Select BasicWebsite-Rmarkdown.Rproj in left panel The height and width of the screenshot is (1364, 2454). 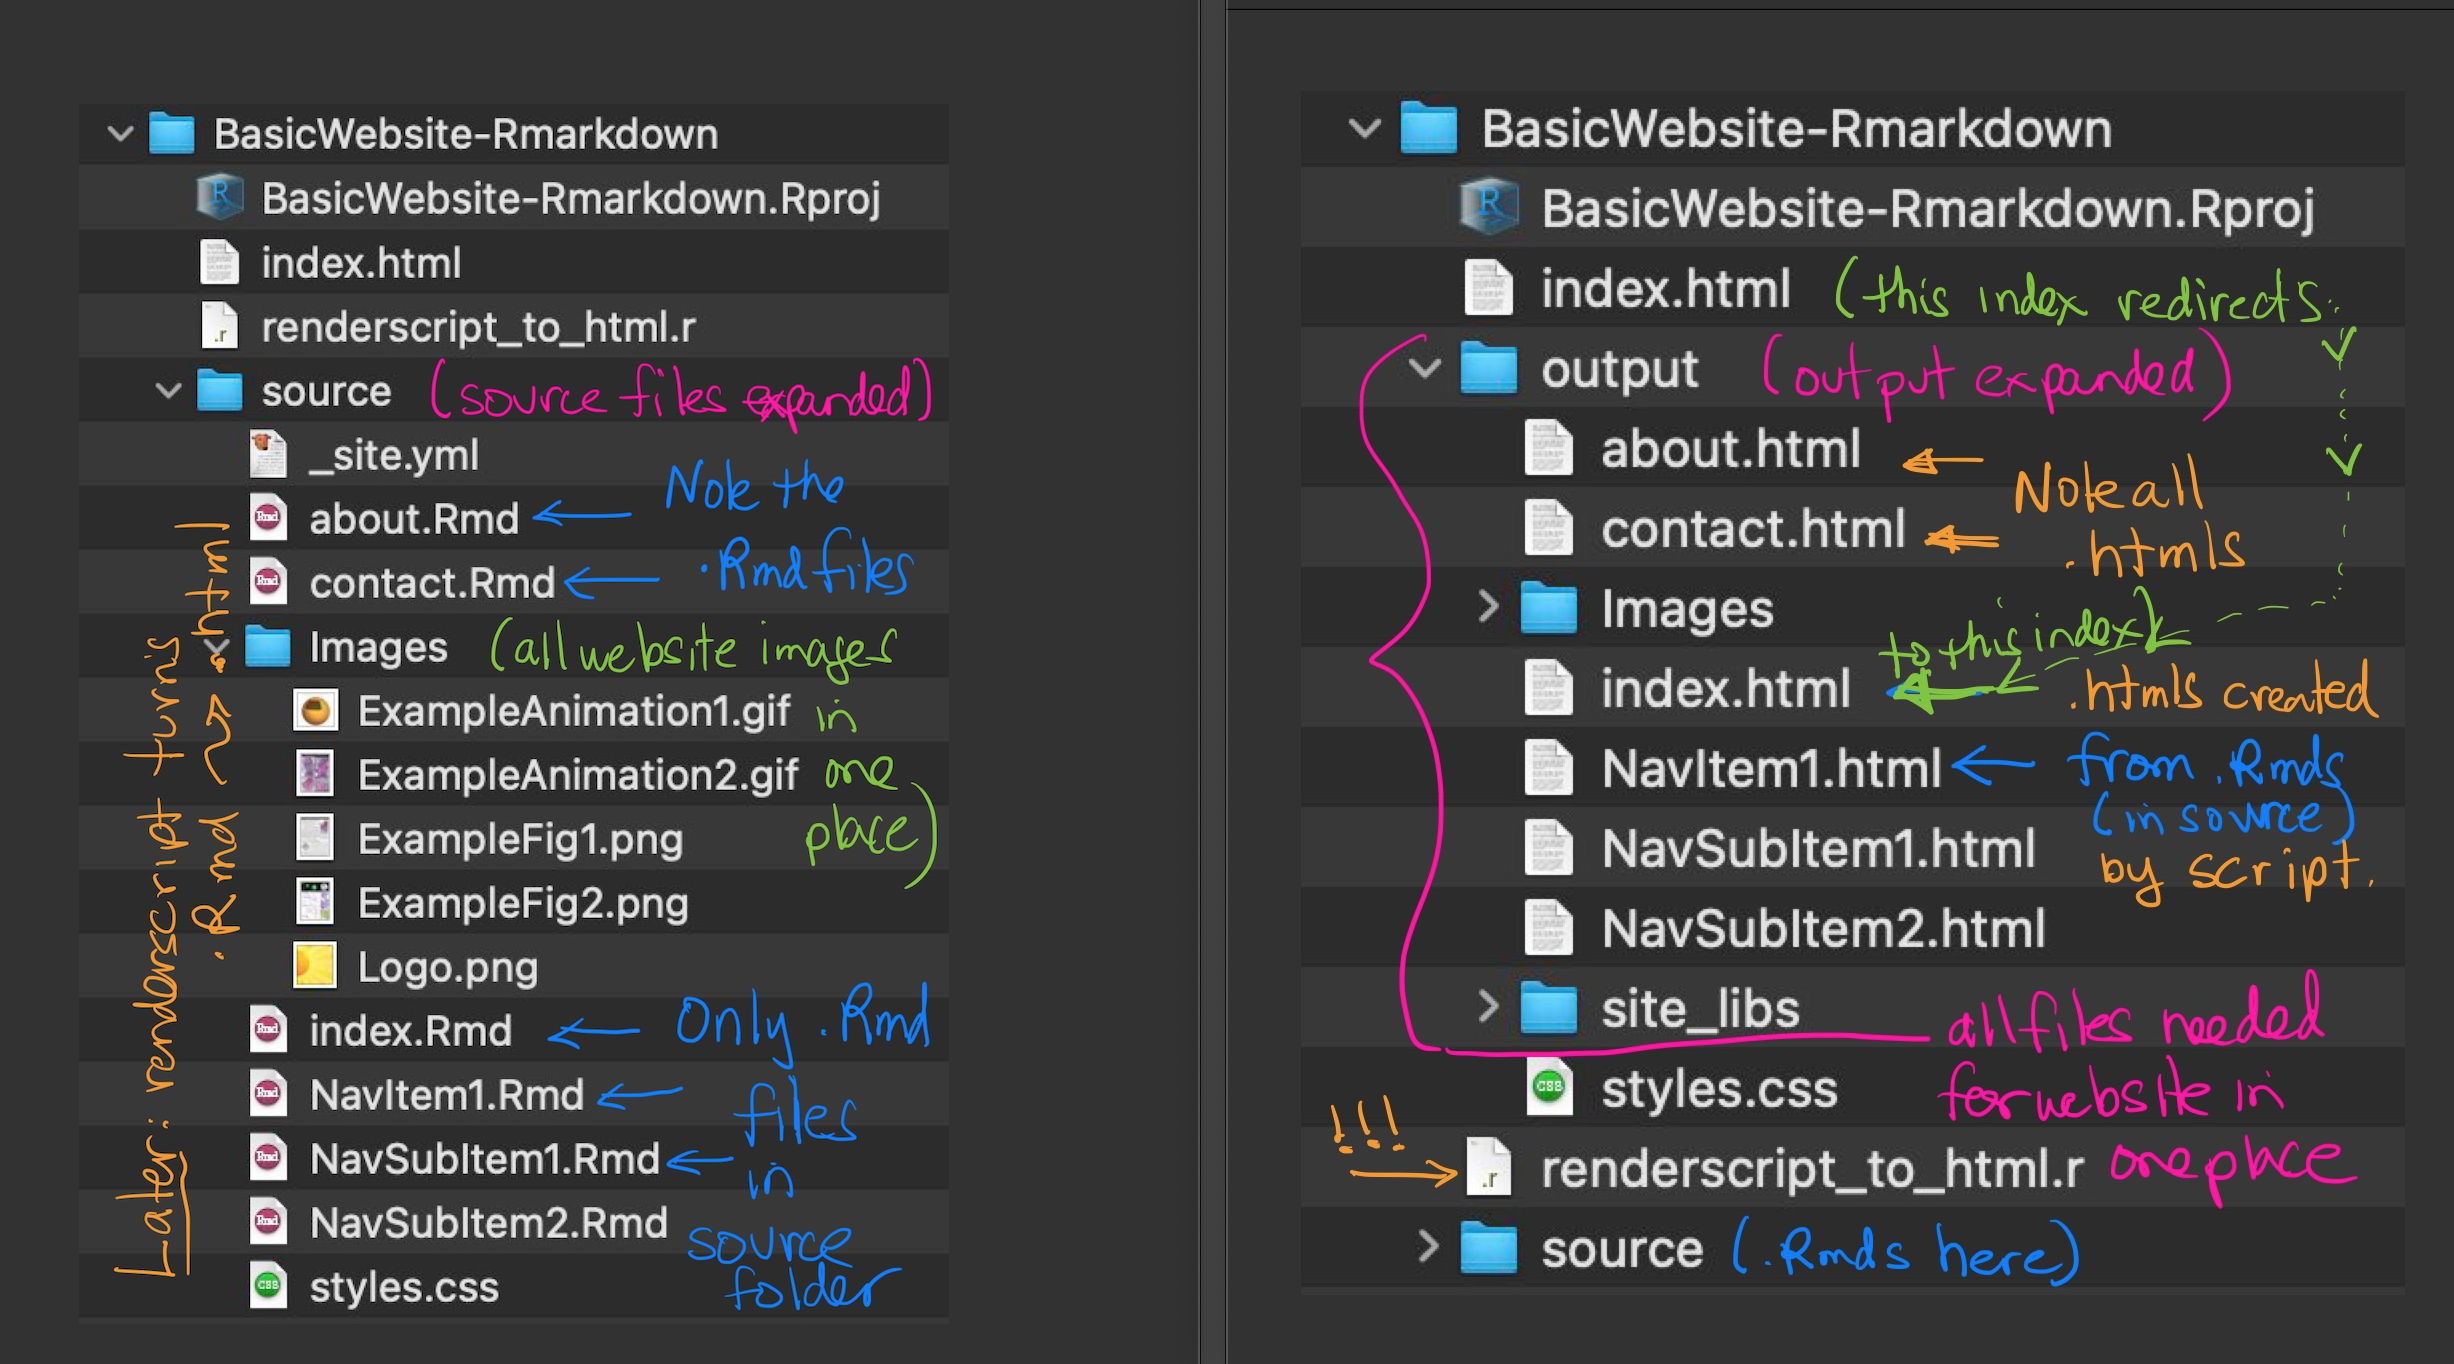(571, 199)
